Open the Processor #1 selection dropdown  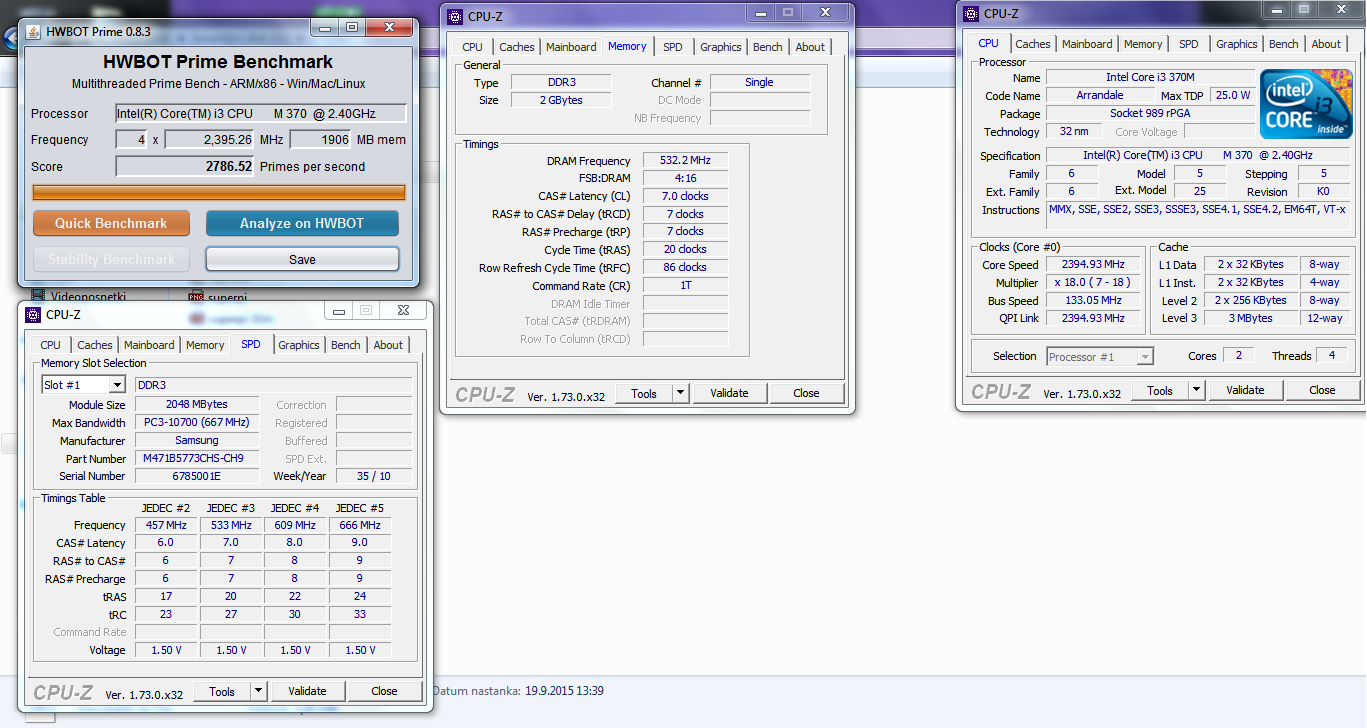click(1145, 356)
